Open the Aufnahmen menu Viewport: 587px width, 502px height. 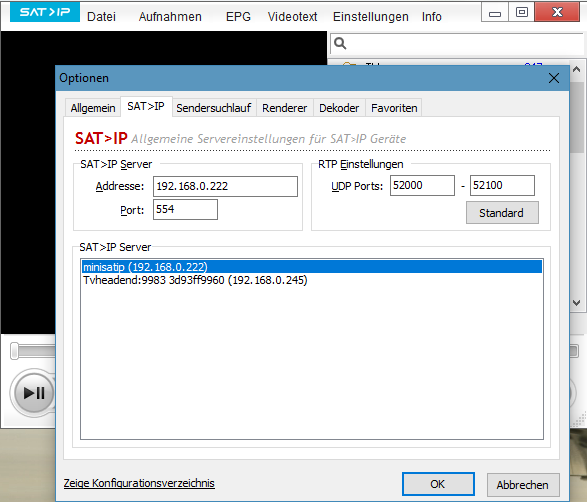click(x=170, y=16)
